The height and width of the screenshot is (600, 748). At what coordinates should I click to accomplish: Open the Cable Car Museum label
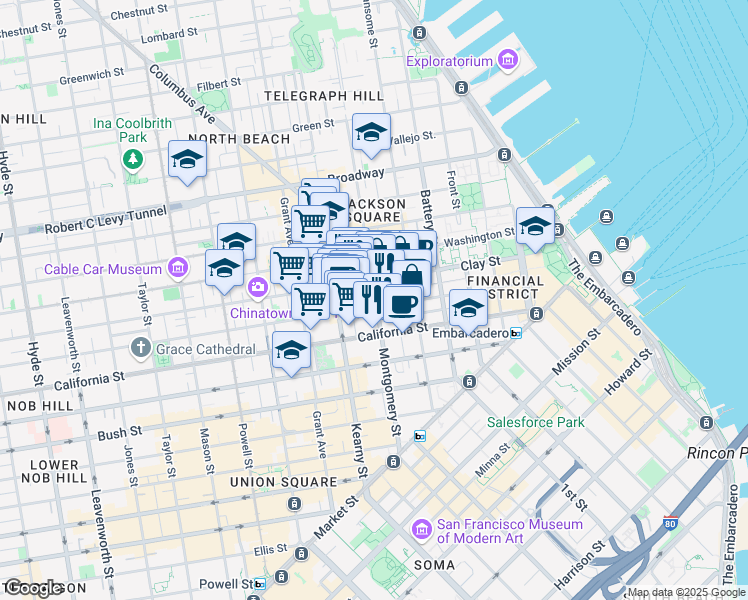103,269
